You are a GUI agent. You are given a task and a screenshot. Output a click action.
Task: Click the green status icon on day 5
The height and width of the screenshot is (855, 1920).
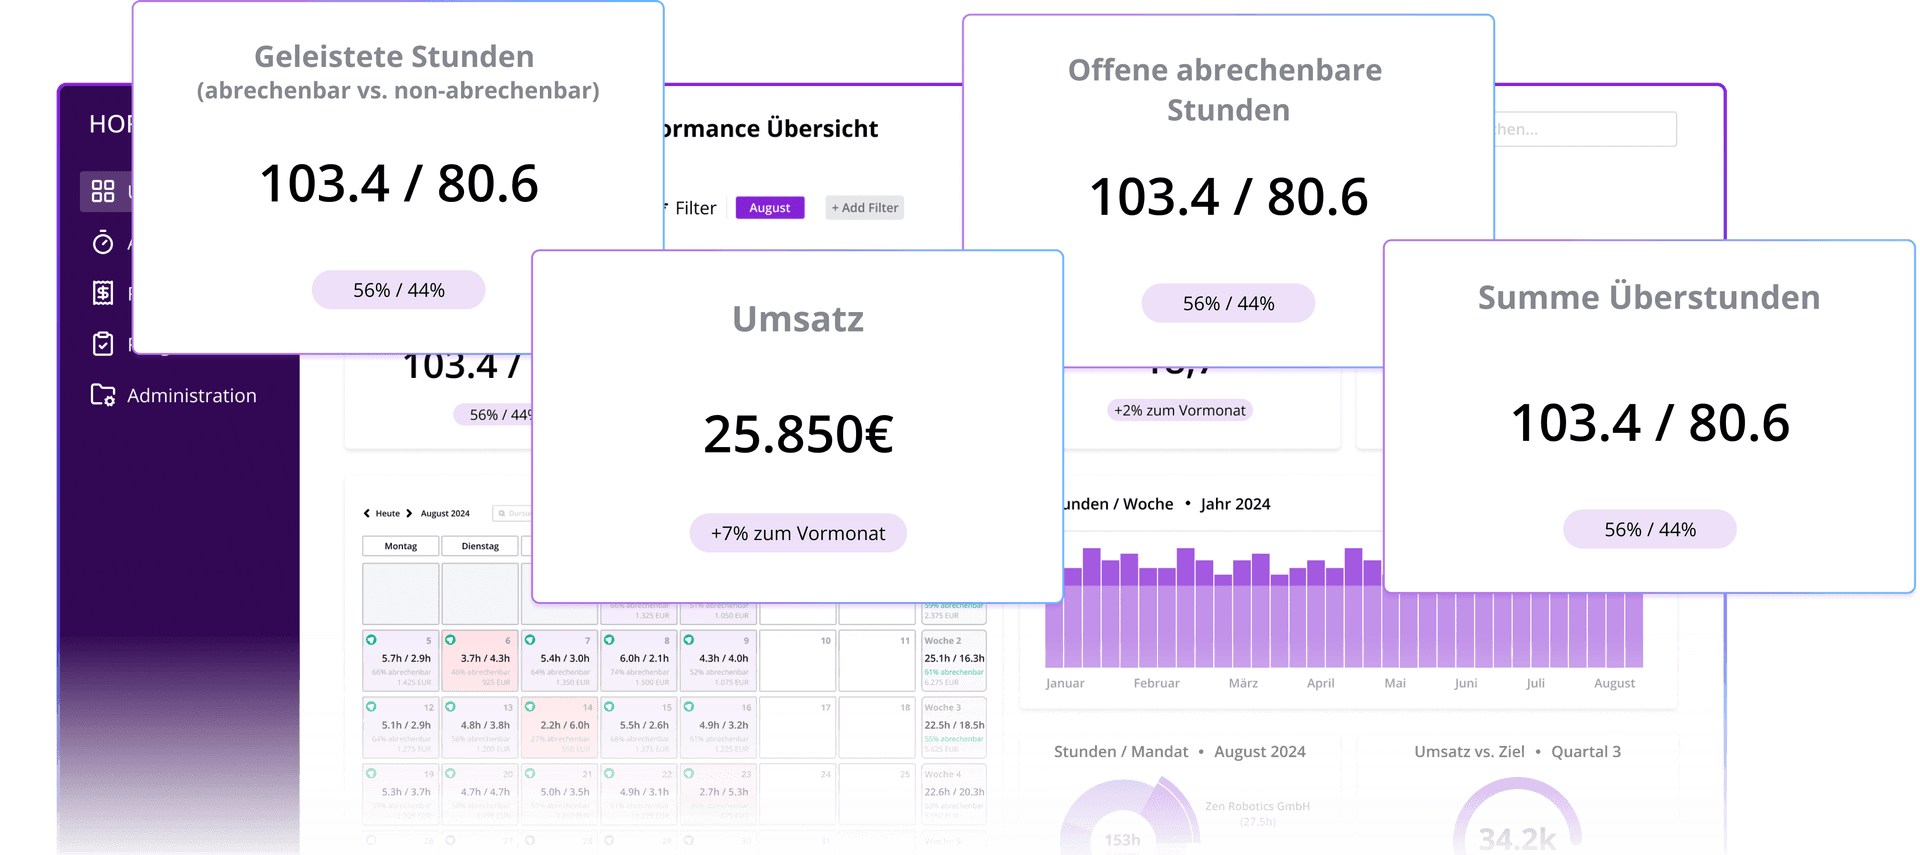[371, 640]
